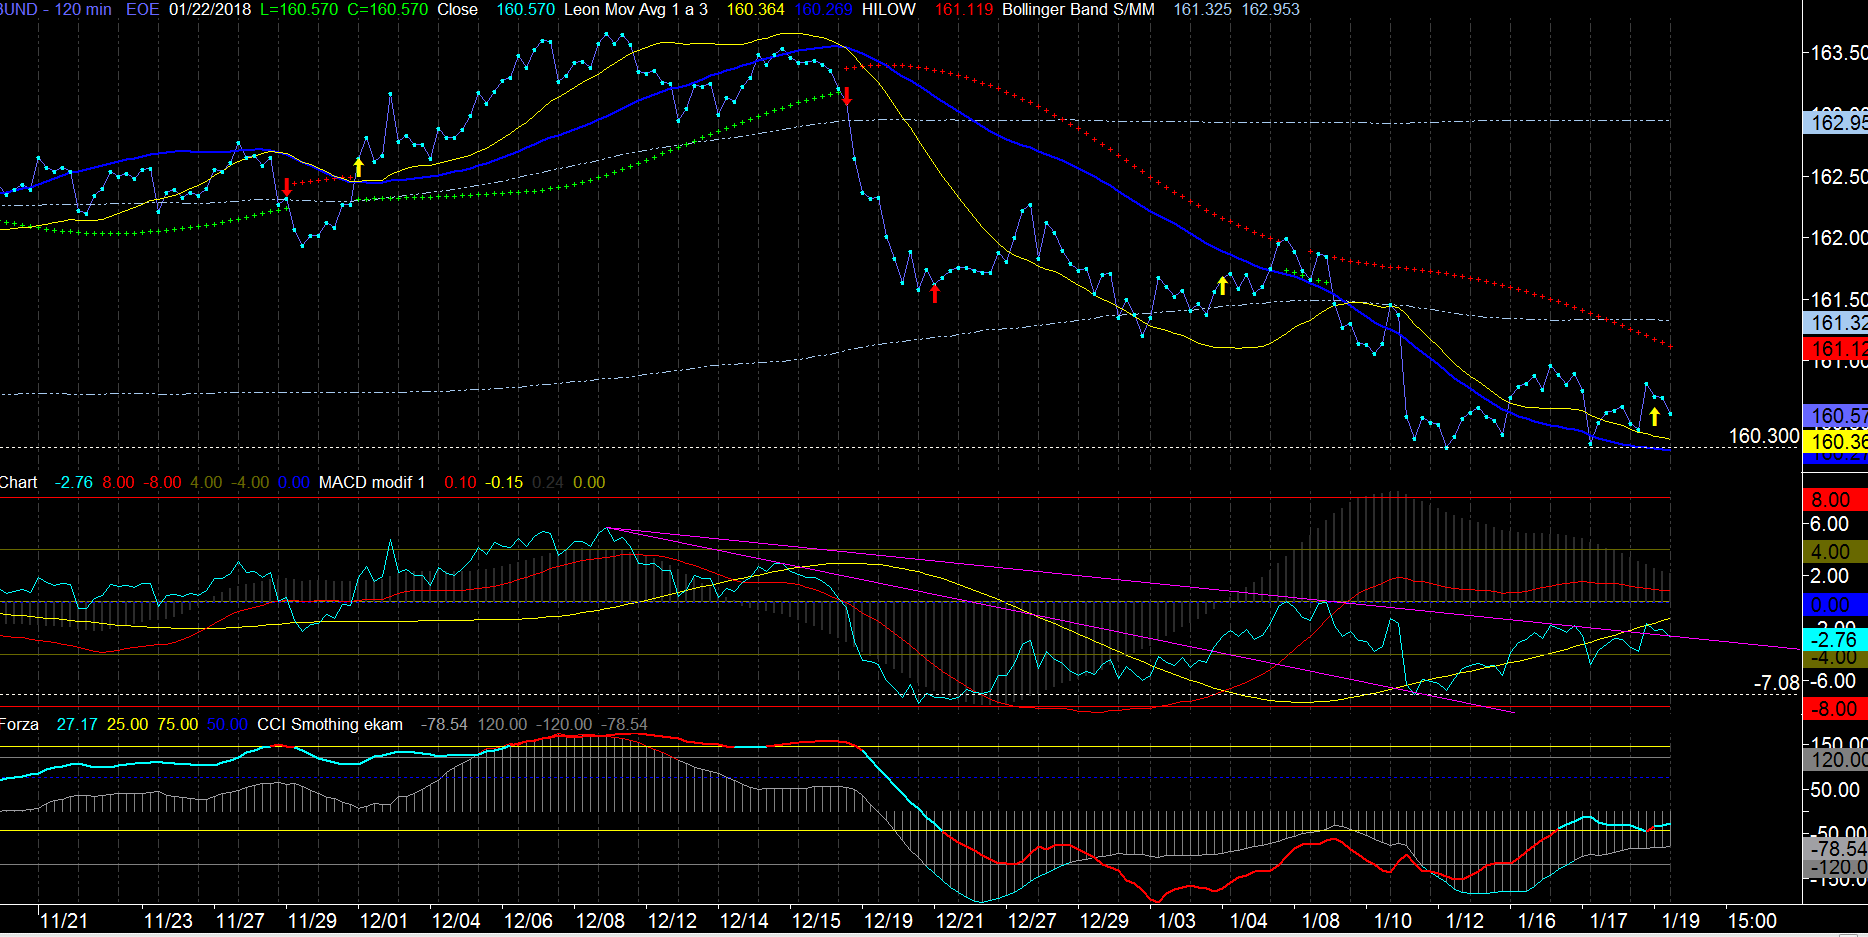
Task: Click the '-6.00' MACD axis label
Action: click(x=1833, y=680)
